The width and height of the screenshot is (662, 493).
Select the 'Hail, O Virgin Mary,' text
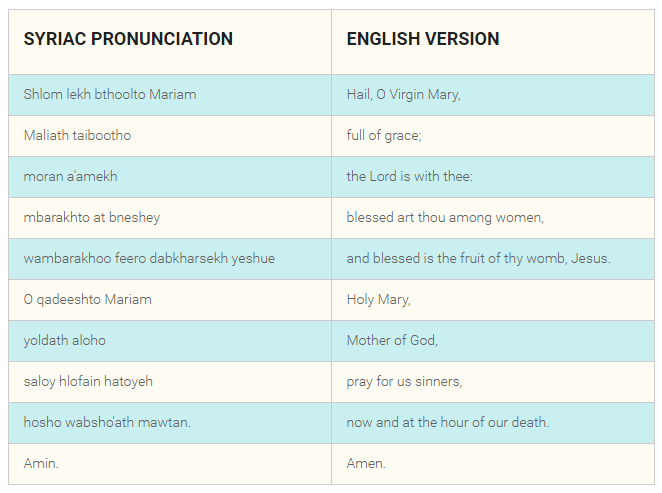tap(403, 95)
